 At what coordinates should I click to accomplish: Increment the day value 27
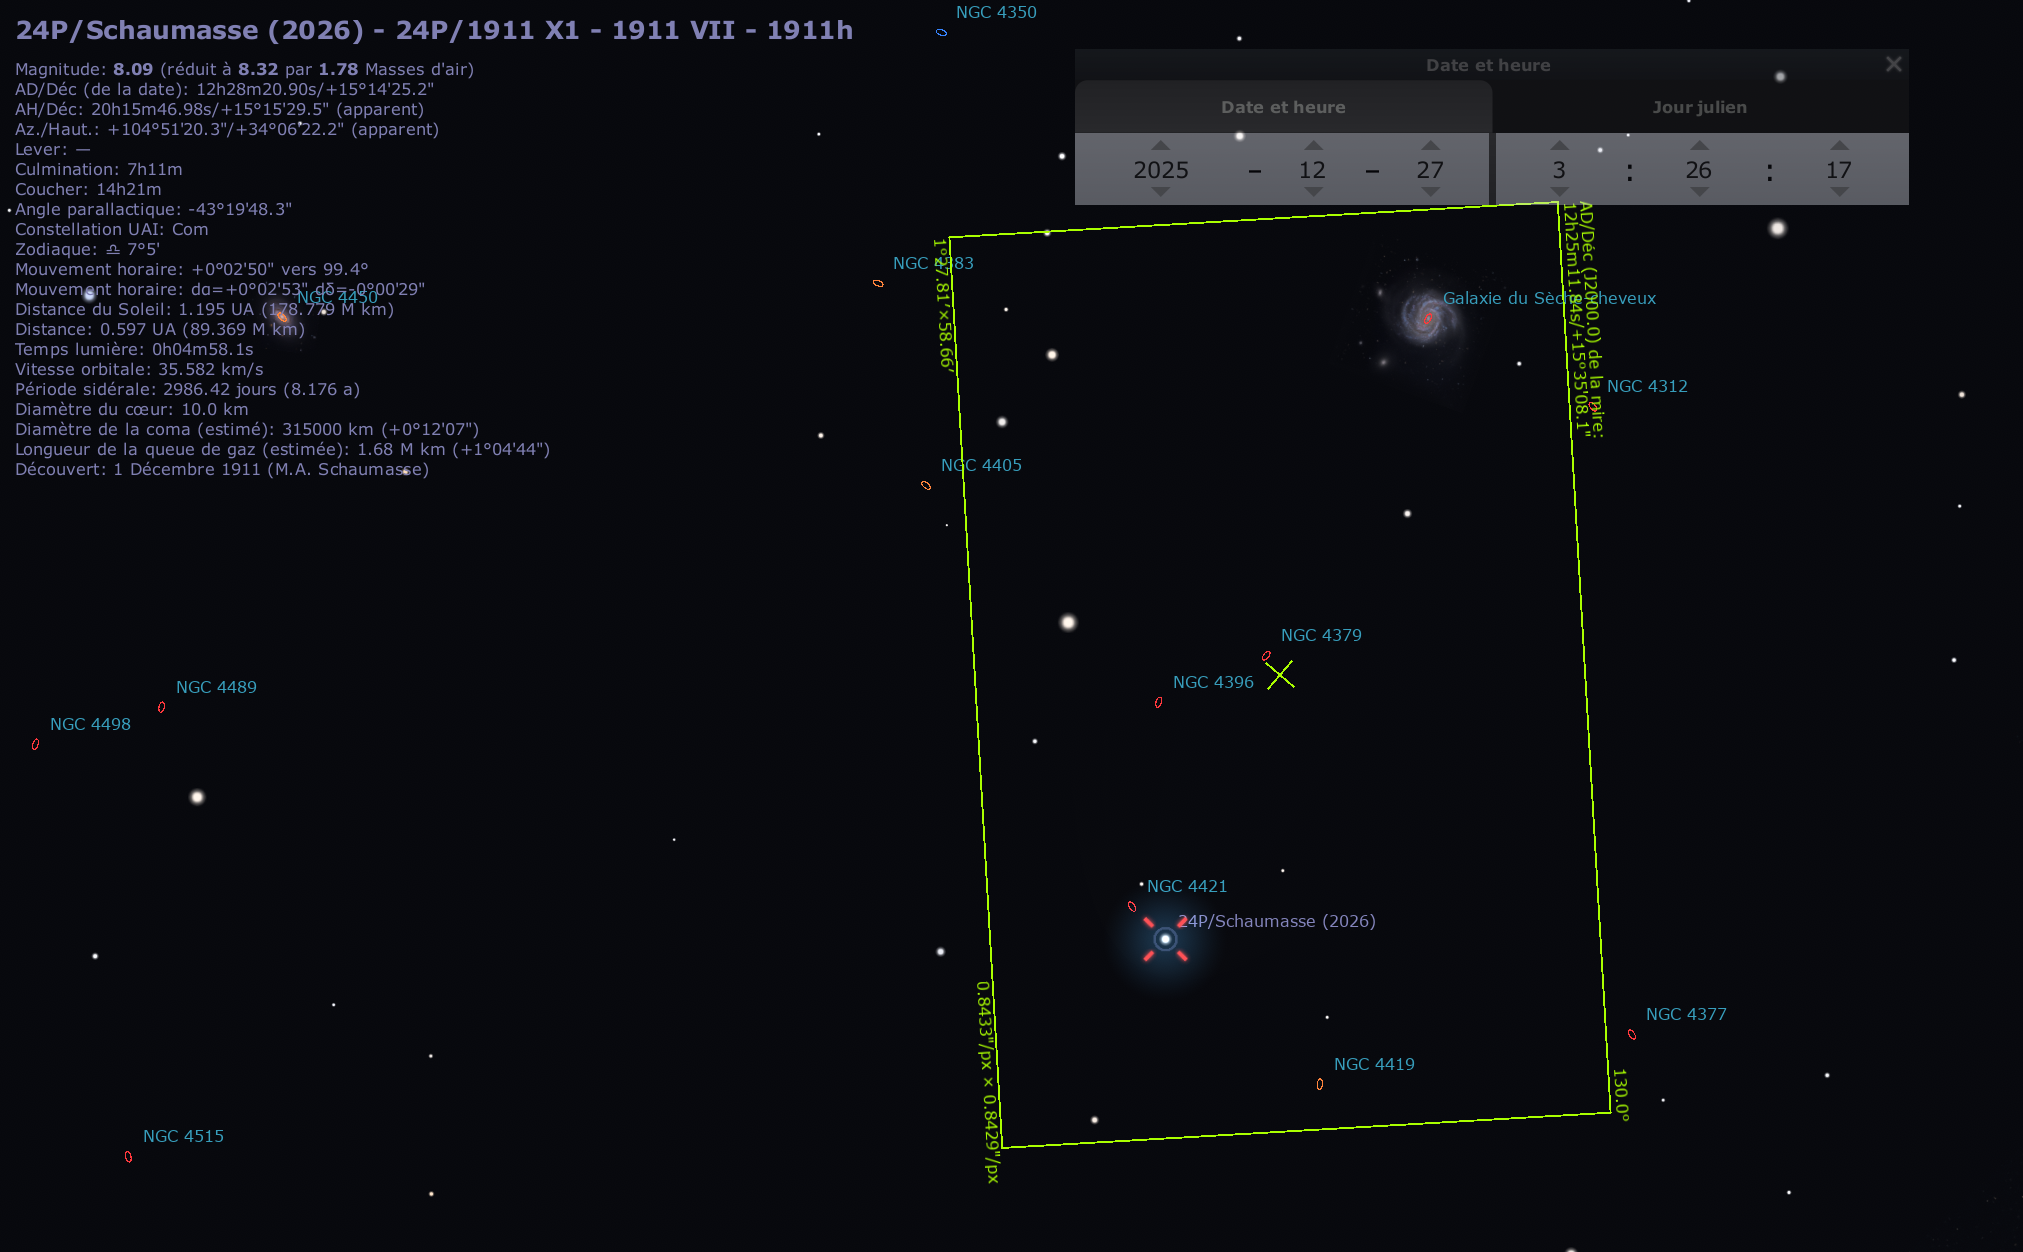pos(1430,146)
